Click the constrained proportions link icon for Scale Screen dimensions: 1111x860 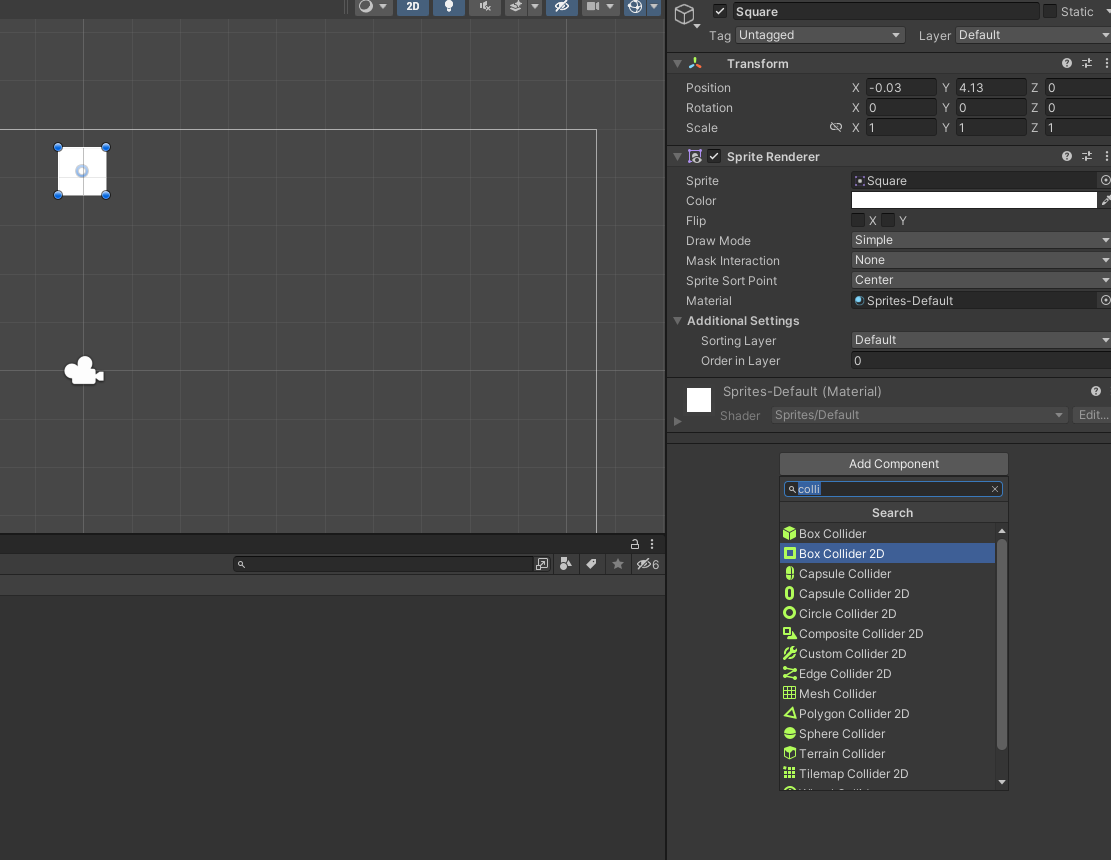click(836, 128)
